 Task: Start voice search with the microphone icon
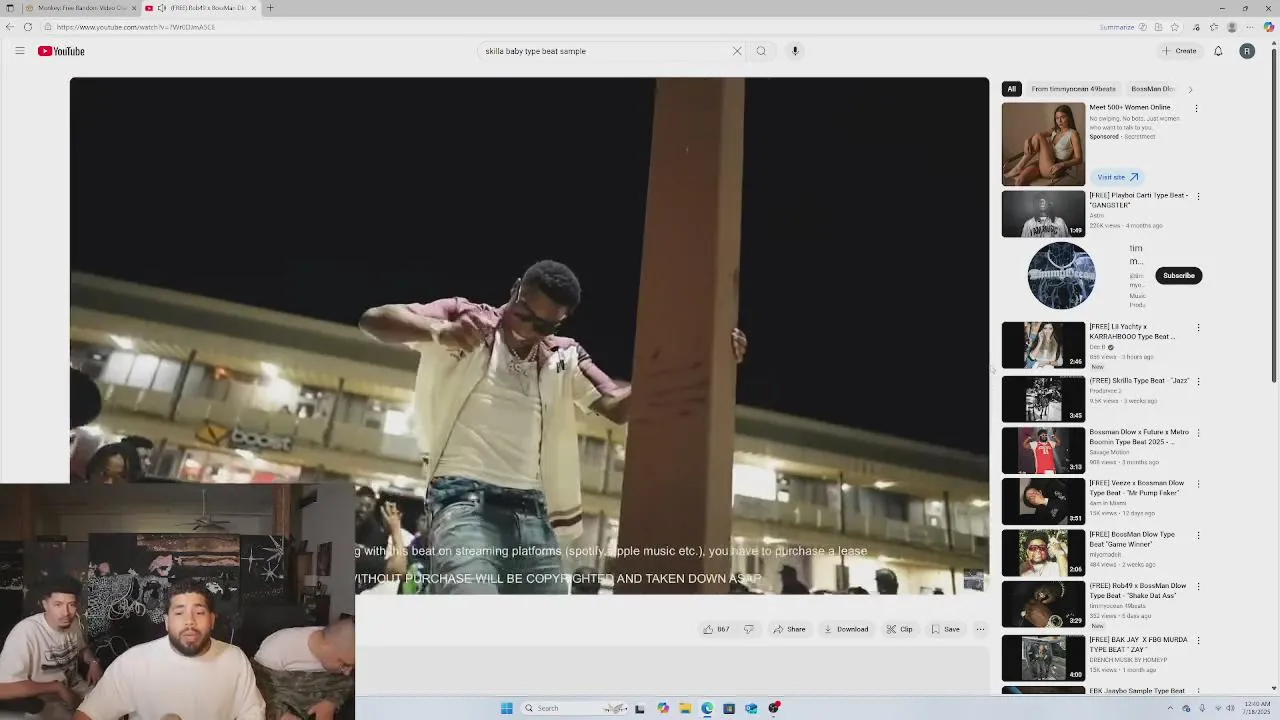point(795,51)
